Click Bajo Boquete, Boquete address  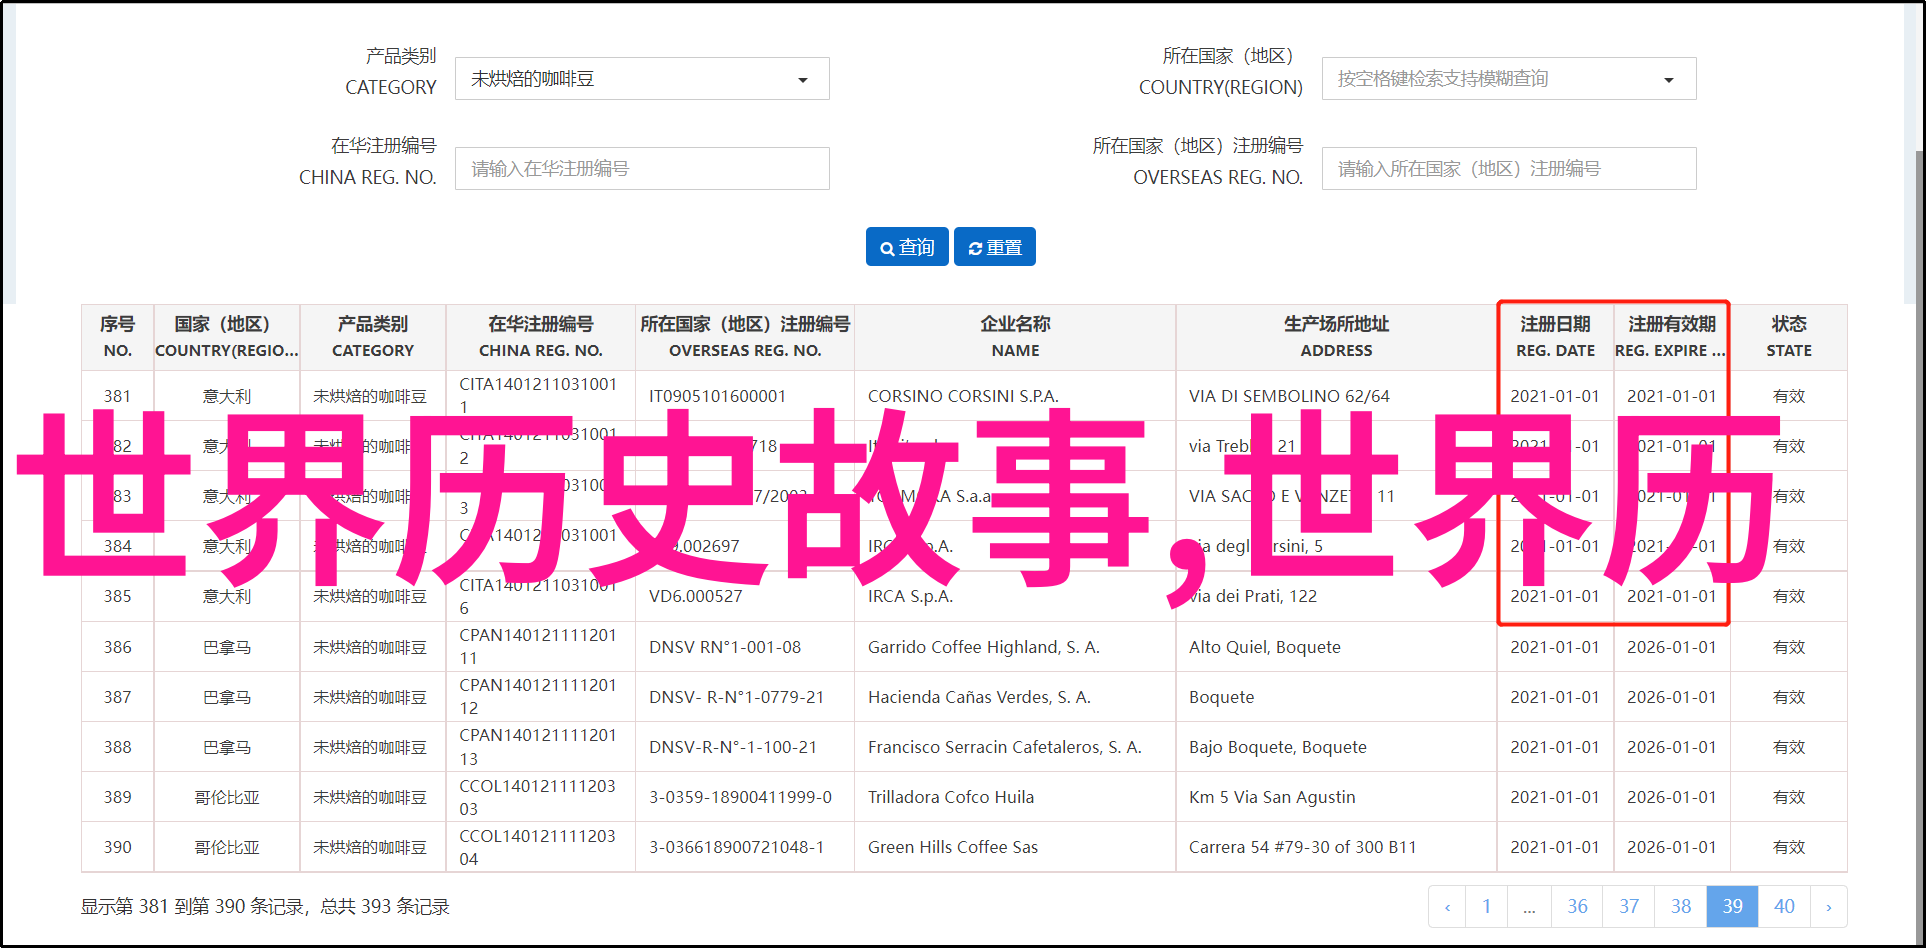1278,748
